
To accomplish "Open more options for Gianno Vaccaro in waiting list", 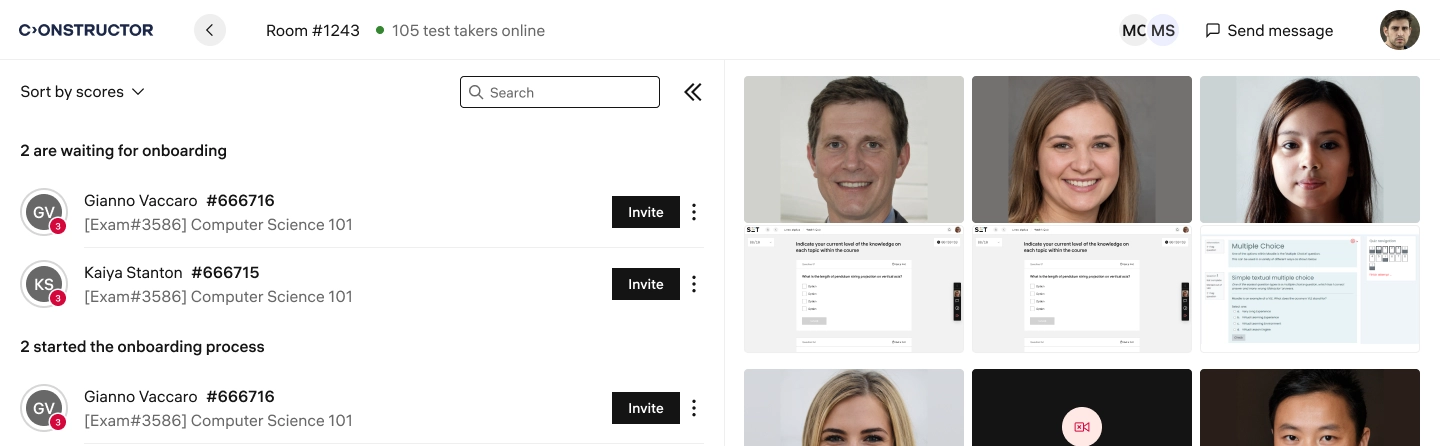I will [x=694, y=212].
